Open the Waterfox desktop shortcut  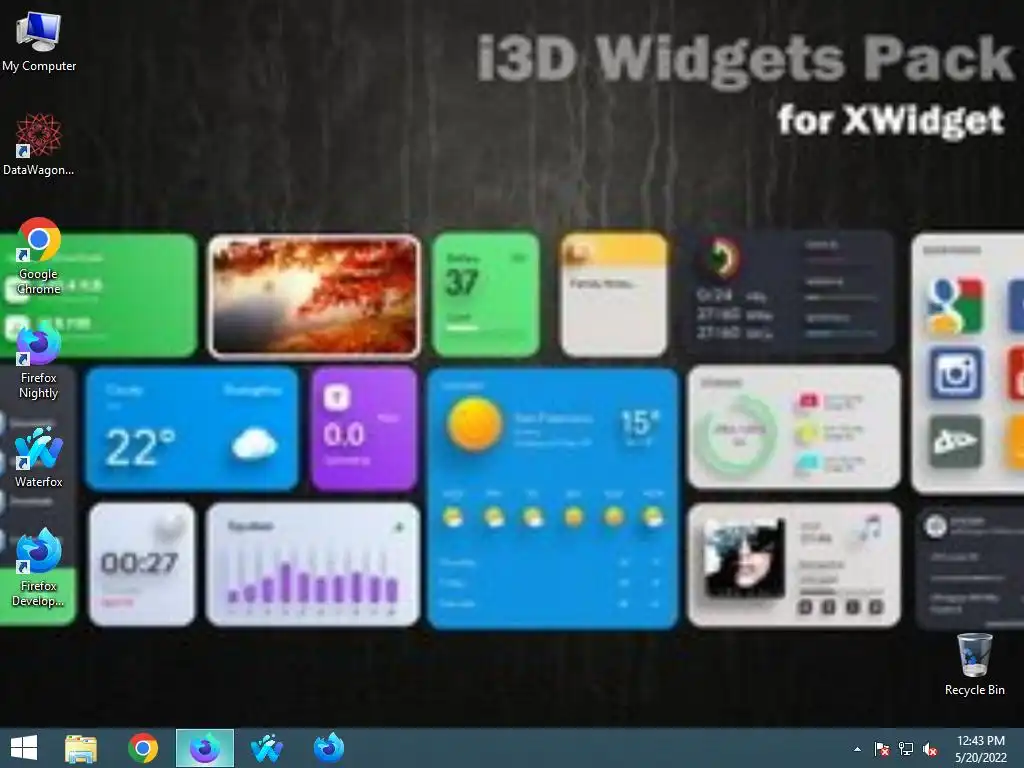click(39, 457)
